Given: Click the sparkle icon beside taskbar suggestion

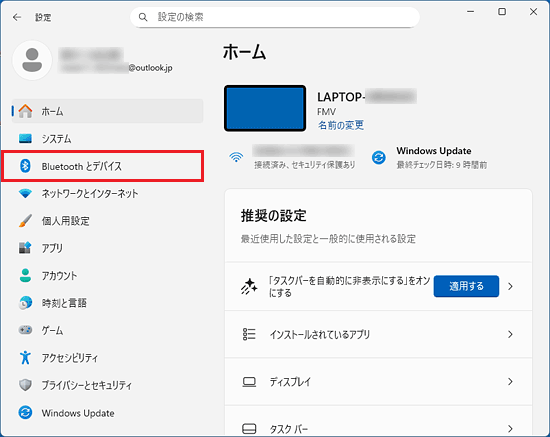Looking at the screenshot, I should pyautogui.click(x=249, y=286).
